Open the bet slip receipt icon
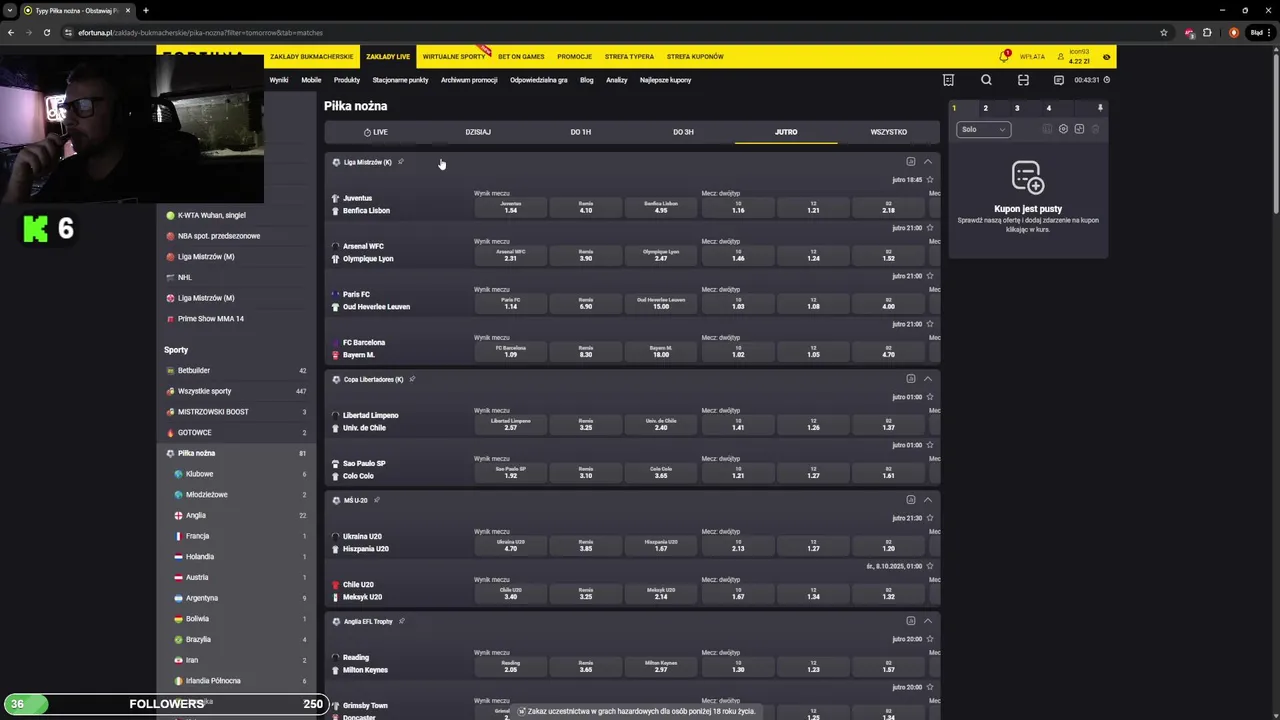The height and width of the screenshot is (720, 1280). click(x=948, y=80)
